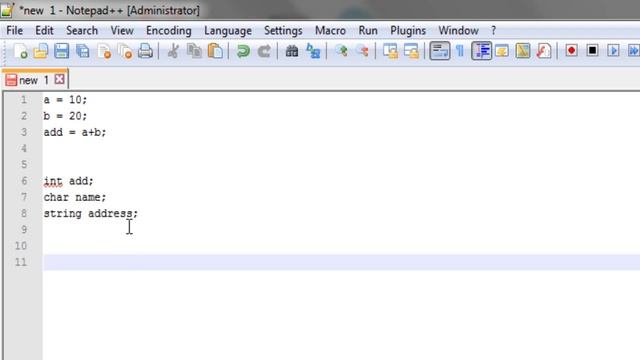Open the File menu
The width and height of the screenshot is (640, 360).
(x=15, y=31)
